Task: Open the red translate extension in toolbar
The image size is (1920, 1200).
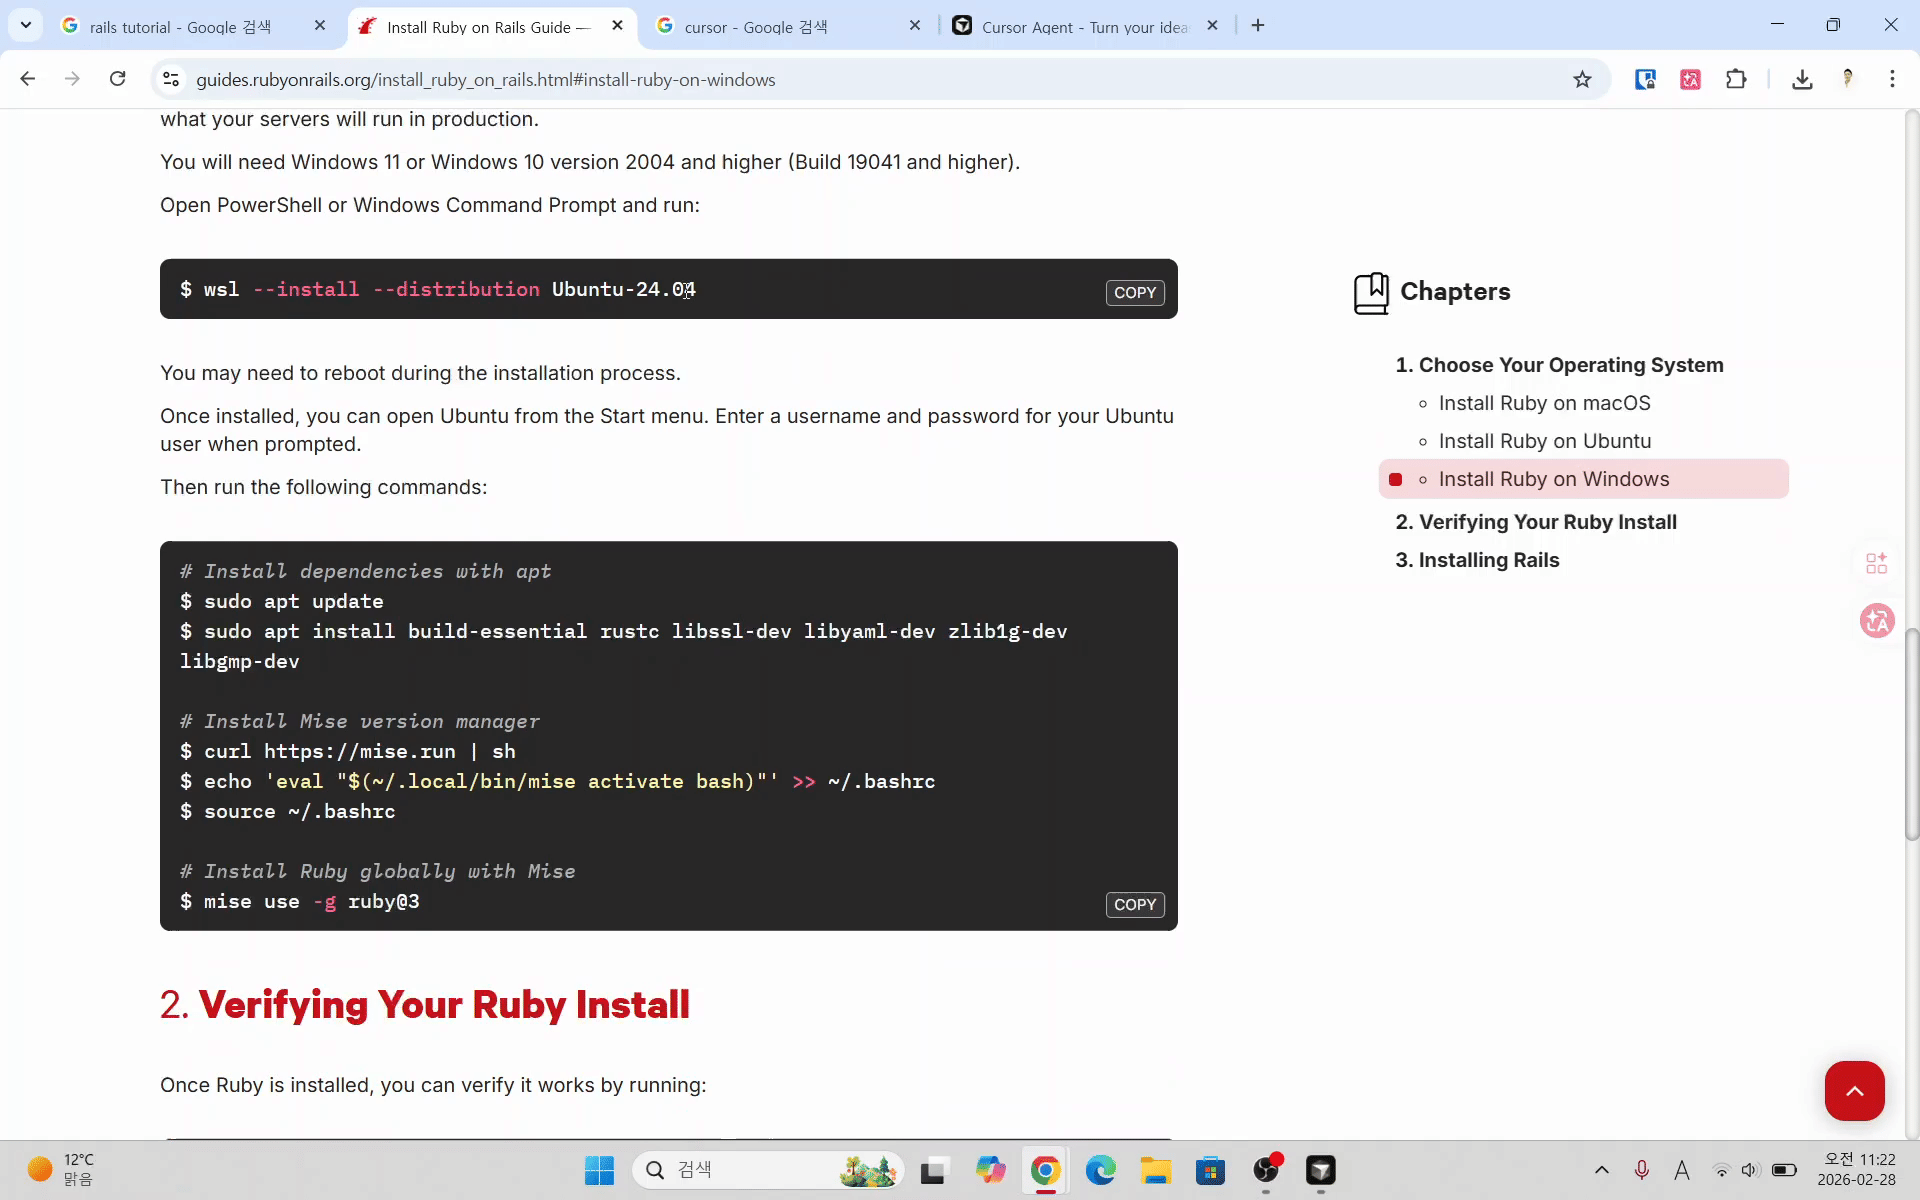Action: point(1690,79)
